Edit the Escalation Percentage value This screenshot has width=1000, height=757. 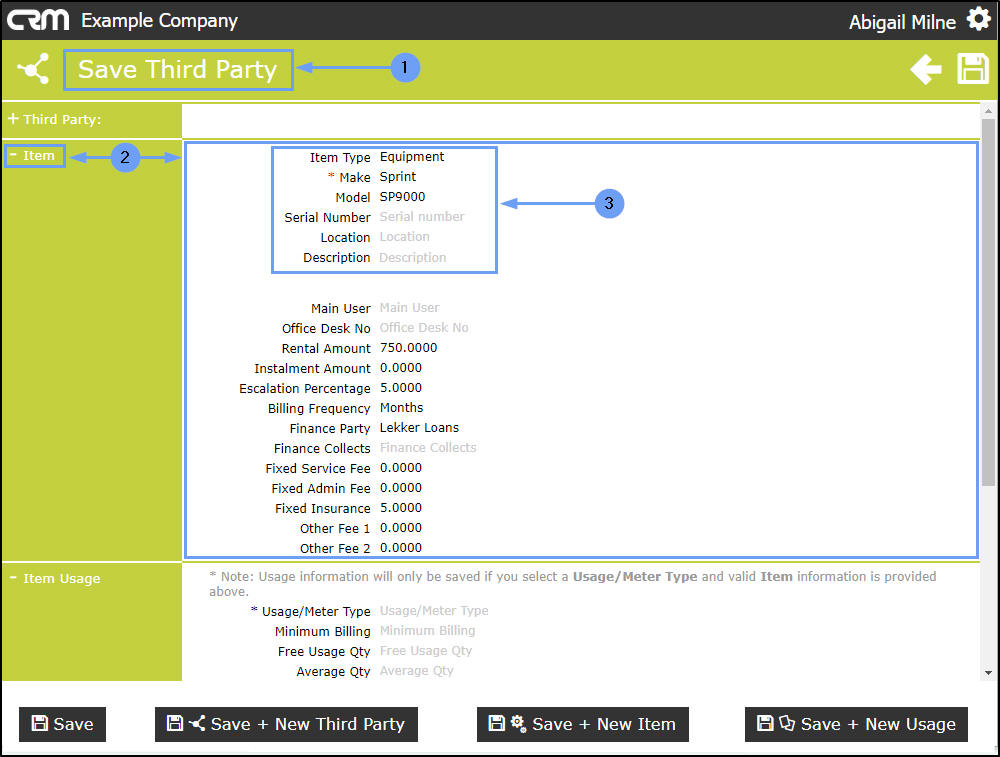[401, 388]
